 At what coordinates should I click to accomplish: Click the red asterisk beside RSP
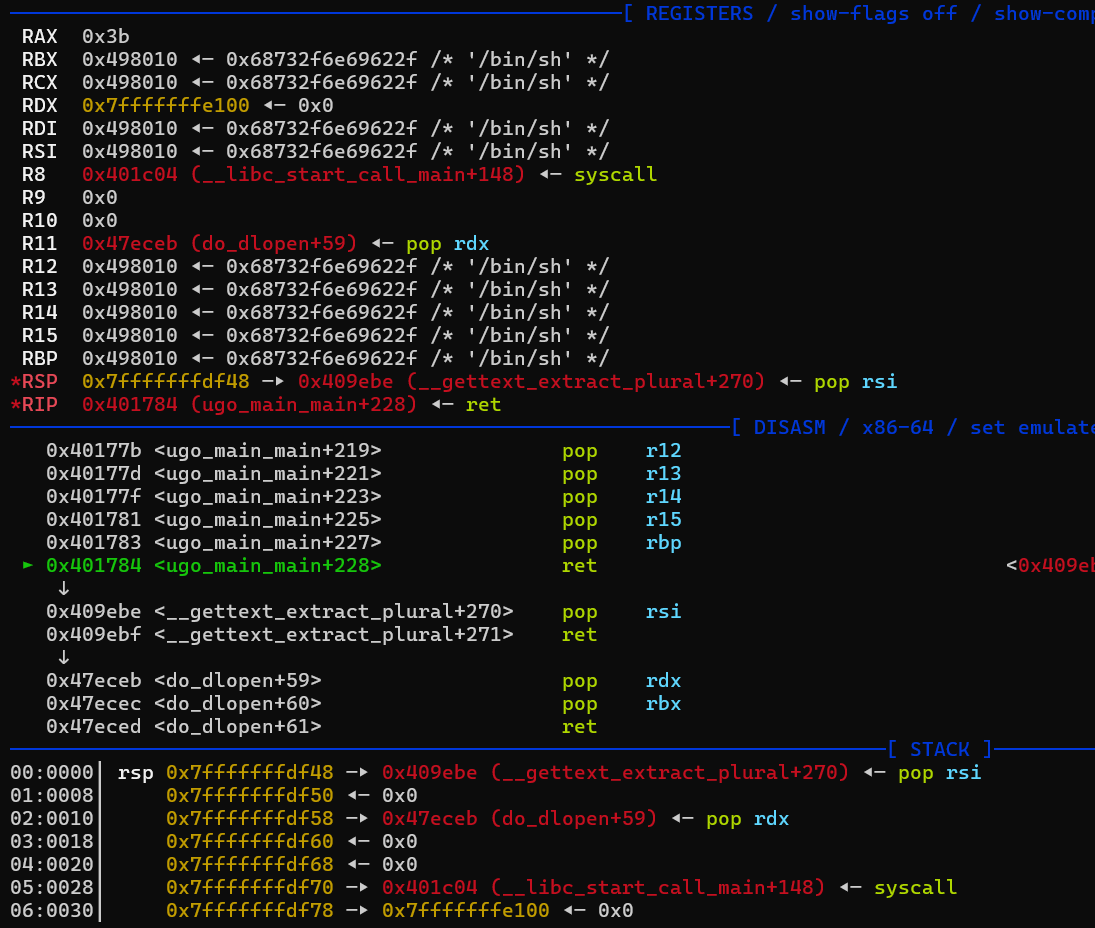(x=15, y=381)
